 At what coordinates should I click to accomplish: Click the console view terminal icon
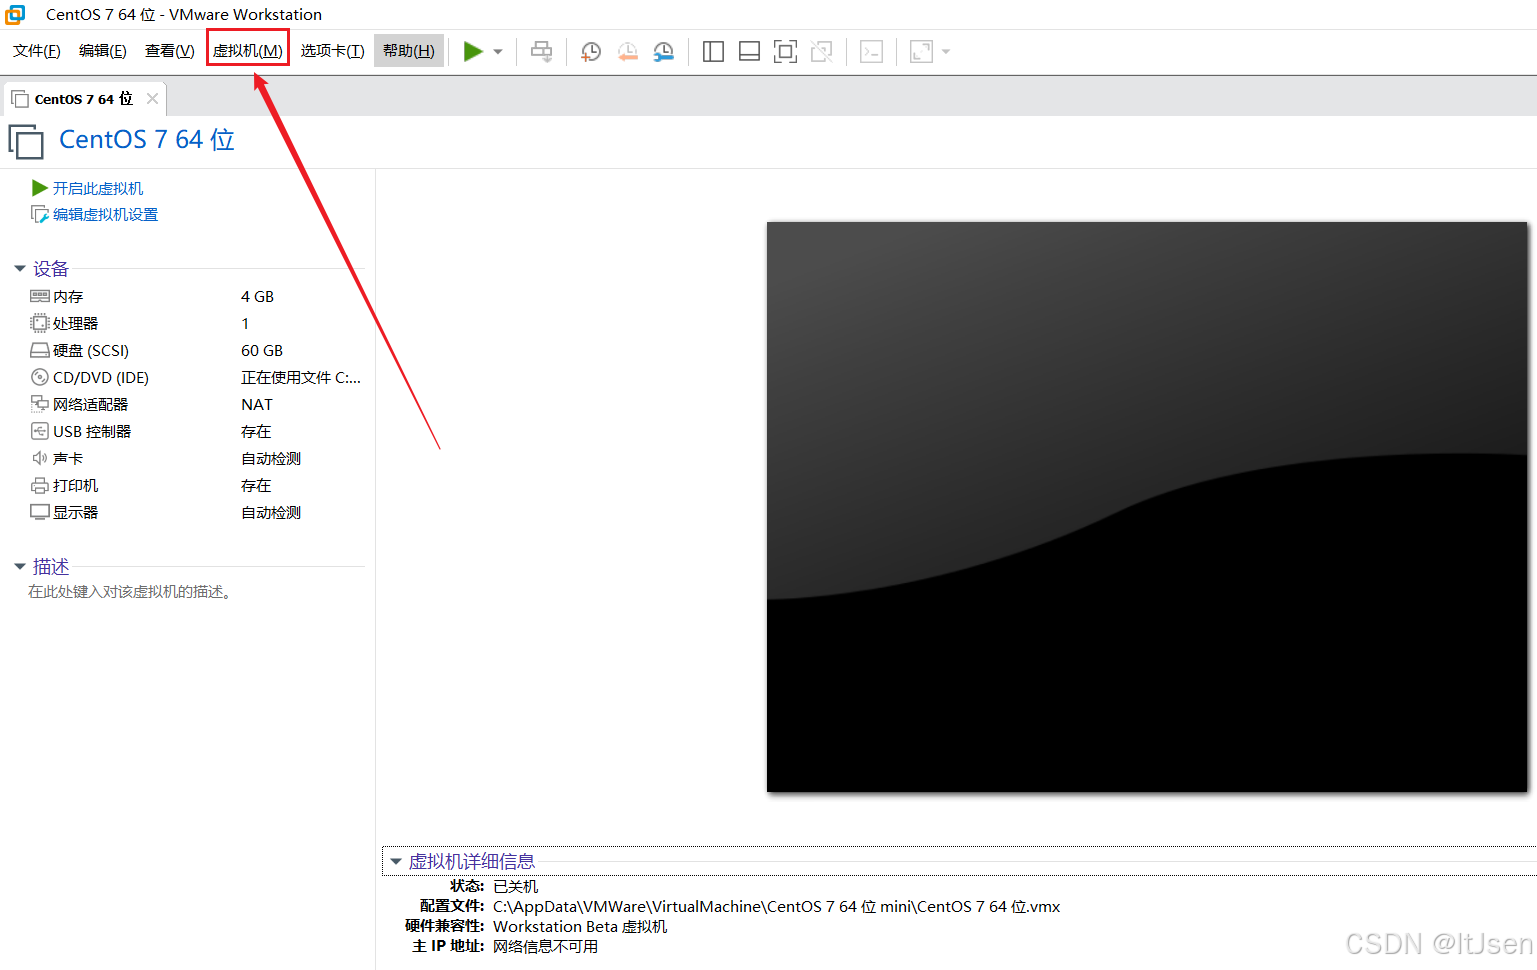click(871, 51)
